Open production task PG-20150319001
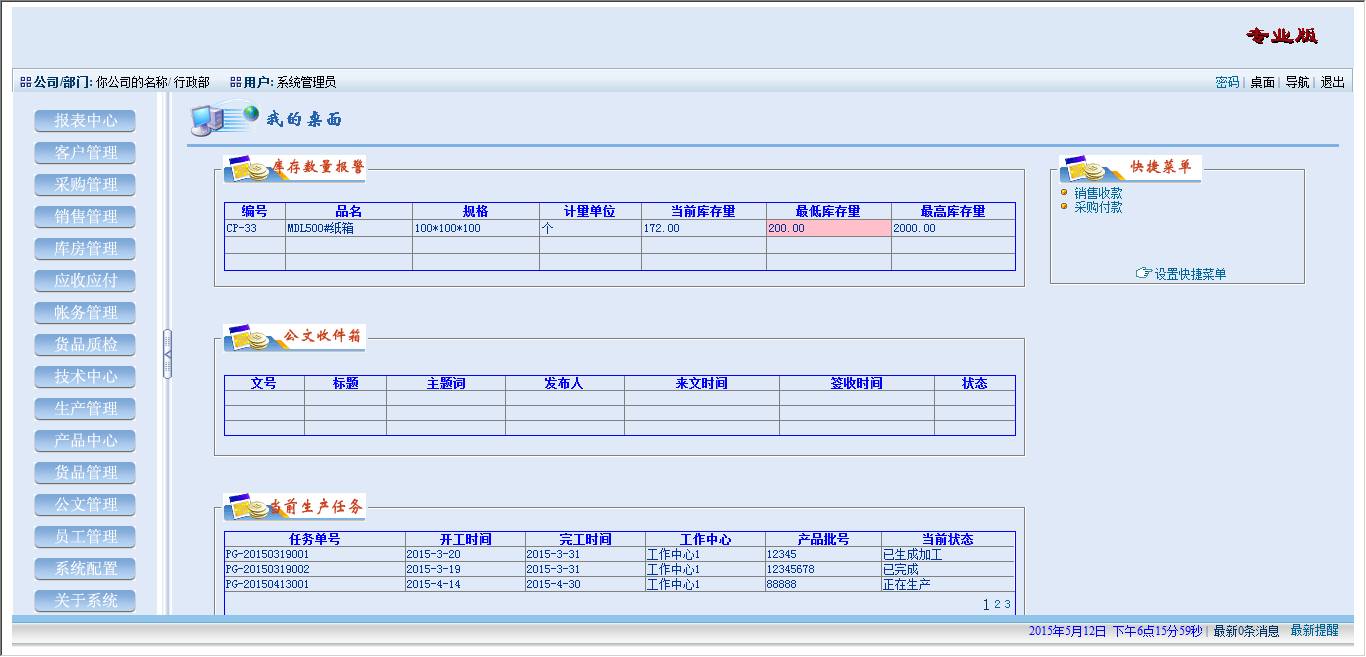The image size is (1366, 657). 267,554
